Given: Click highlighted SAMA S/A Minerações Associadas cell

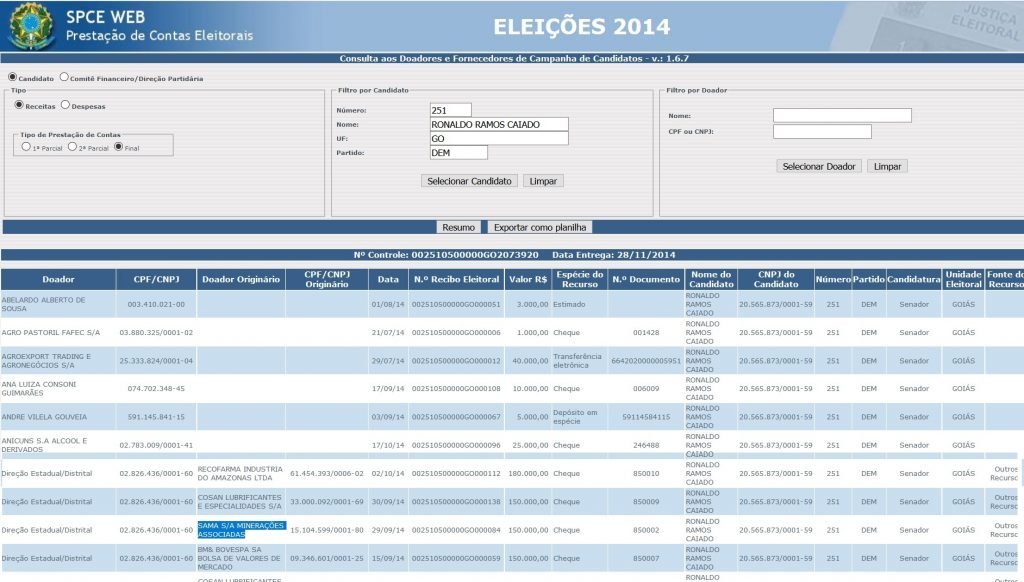Looking at the screenshot, I should (241, 530).
